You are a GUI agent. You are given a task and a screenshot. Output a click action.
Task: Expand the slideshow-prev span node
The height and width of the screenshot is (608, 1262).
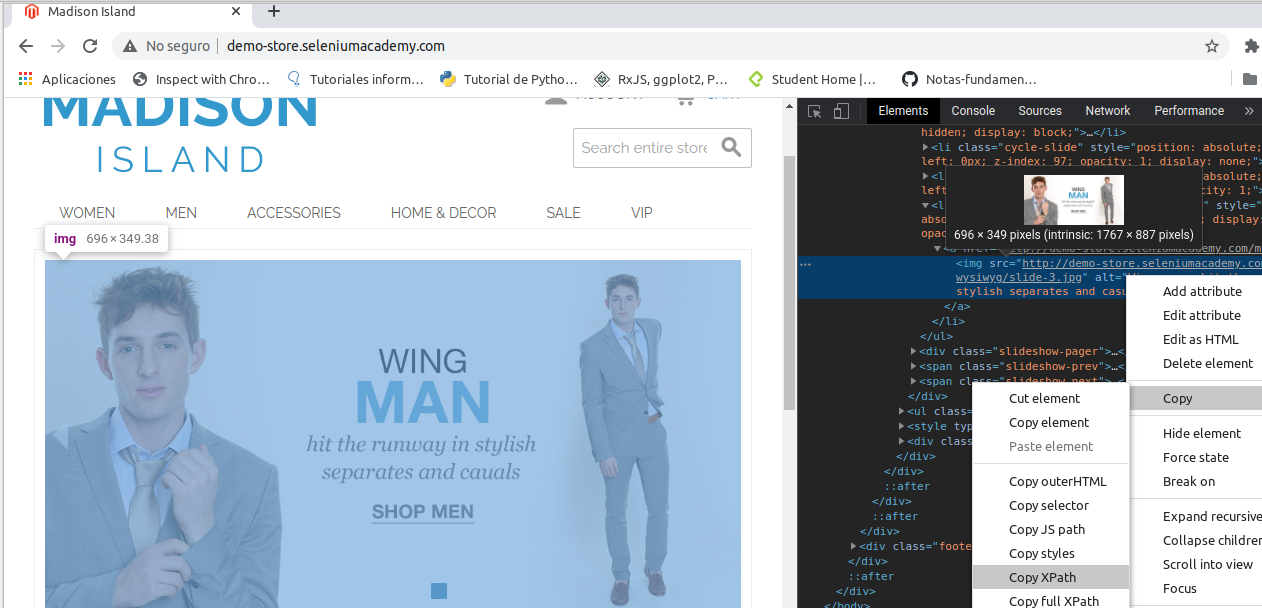pos(914,366)
